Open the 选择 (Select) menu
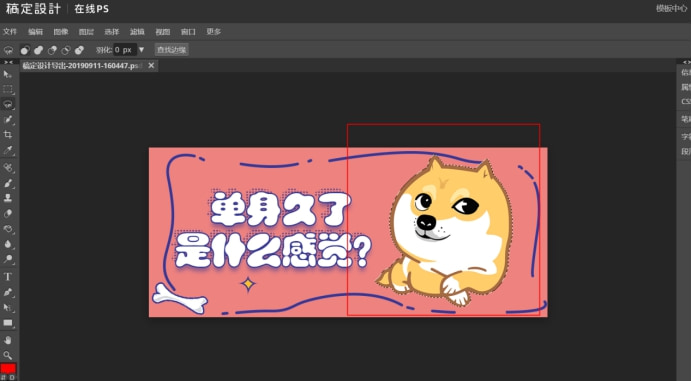Screen dimensions: 692x381 [x=112, y=32]
